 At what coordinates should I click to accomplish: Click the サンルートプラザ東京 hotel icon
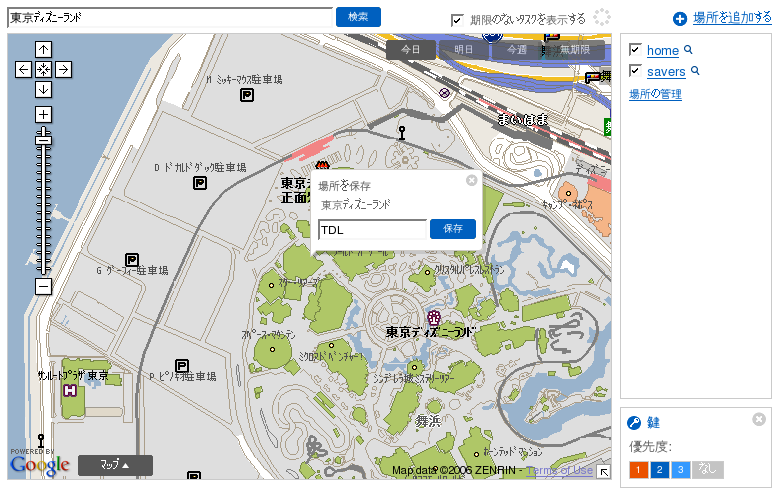tap(70, 391)
